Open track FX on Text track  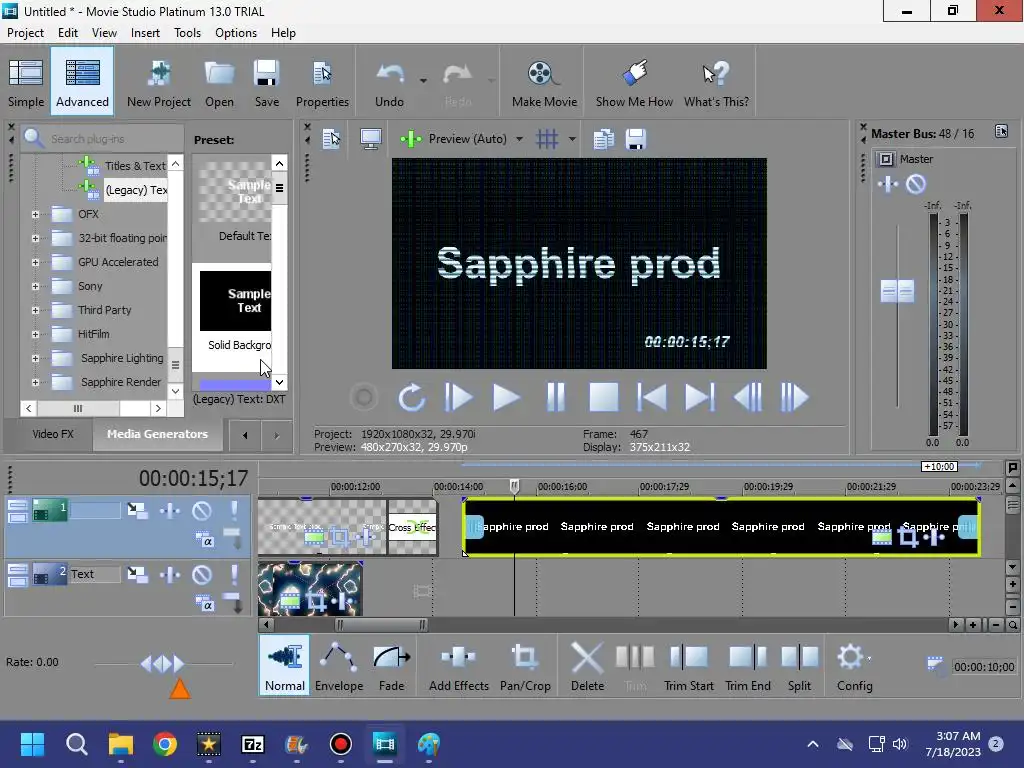coord(170,574)
